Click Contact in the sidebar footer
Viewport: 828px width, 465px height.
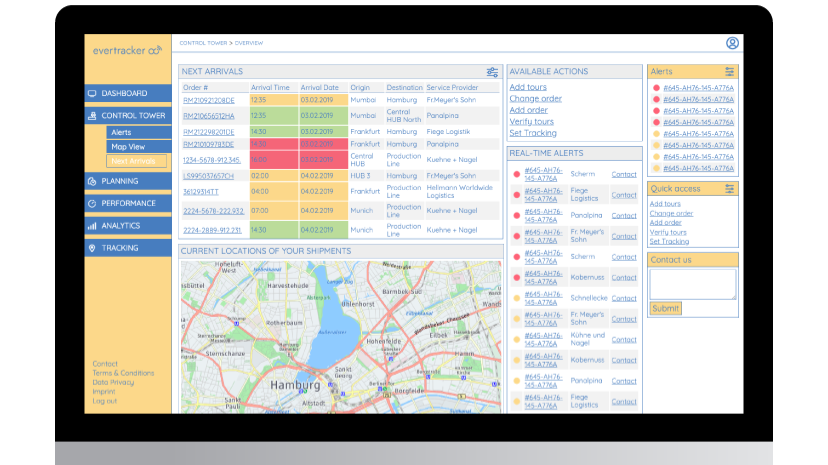pos(105,364)
